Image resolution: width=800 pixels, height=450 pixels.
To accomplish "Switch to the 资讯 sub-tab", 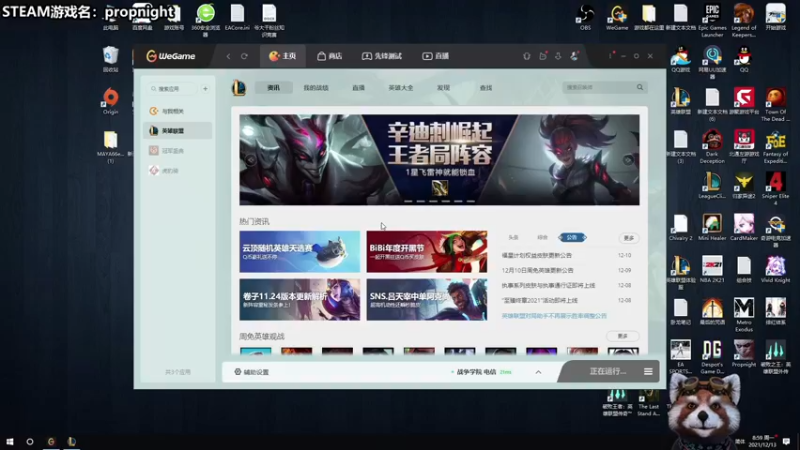I will coord(273,88).
